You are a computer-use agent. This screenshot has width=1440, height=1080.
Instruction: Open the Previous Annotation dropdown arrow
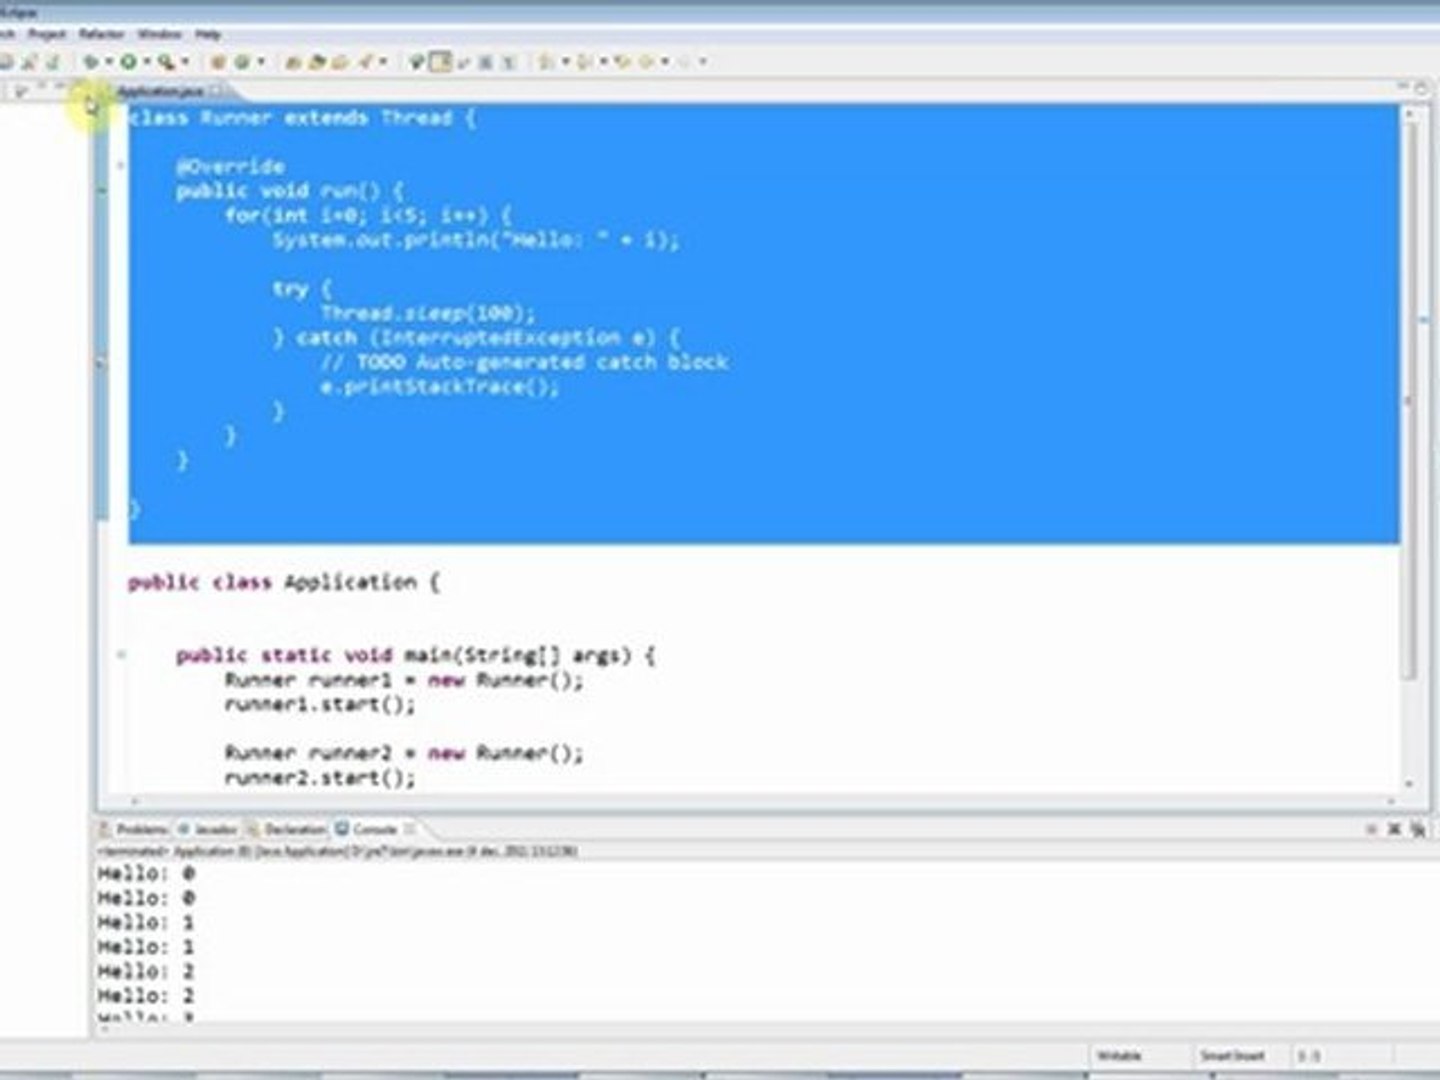[603, 62]
